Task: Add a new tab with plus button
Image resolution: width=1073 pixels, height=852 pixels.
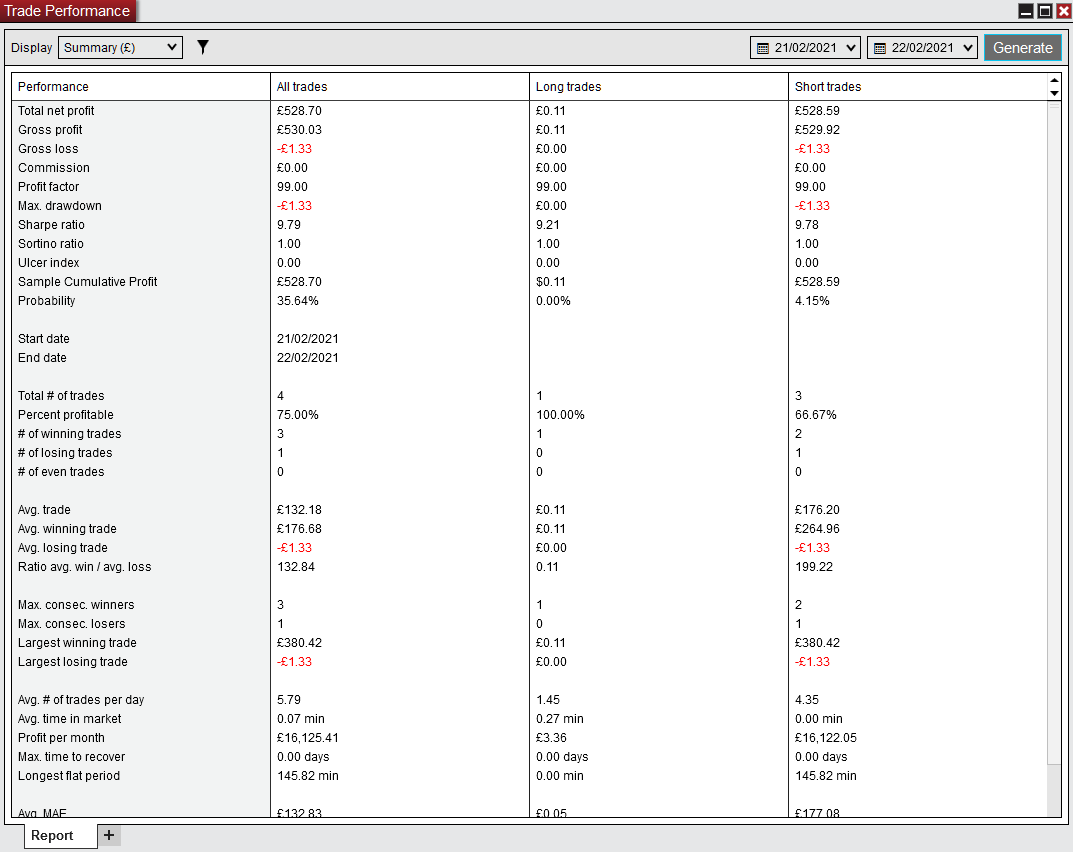Action: [109, 835]
